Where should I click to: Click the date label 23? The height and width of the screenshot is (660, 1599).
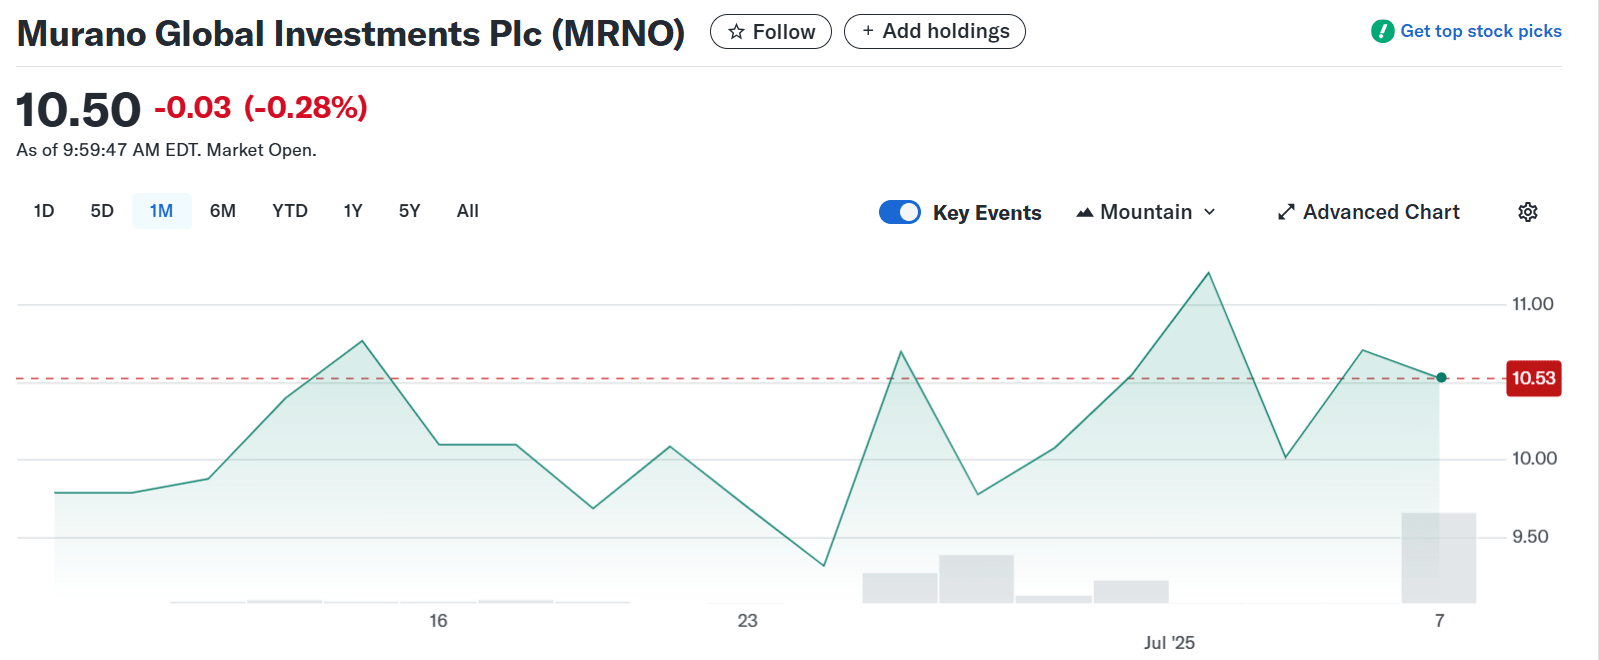(x=747, y=621)
